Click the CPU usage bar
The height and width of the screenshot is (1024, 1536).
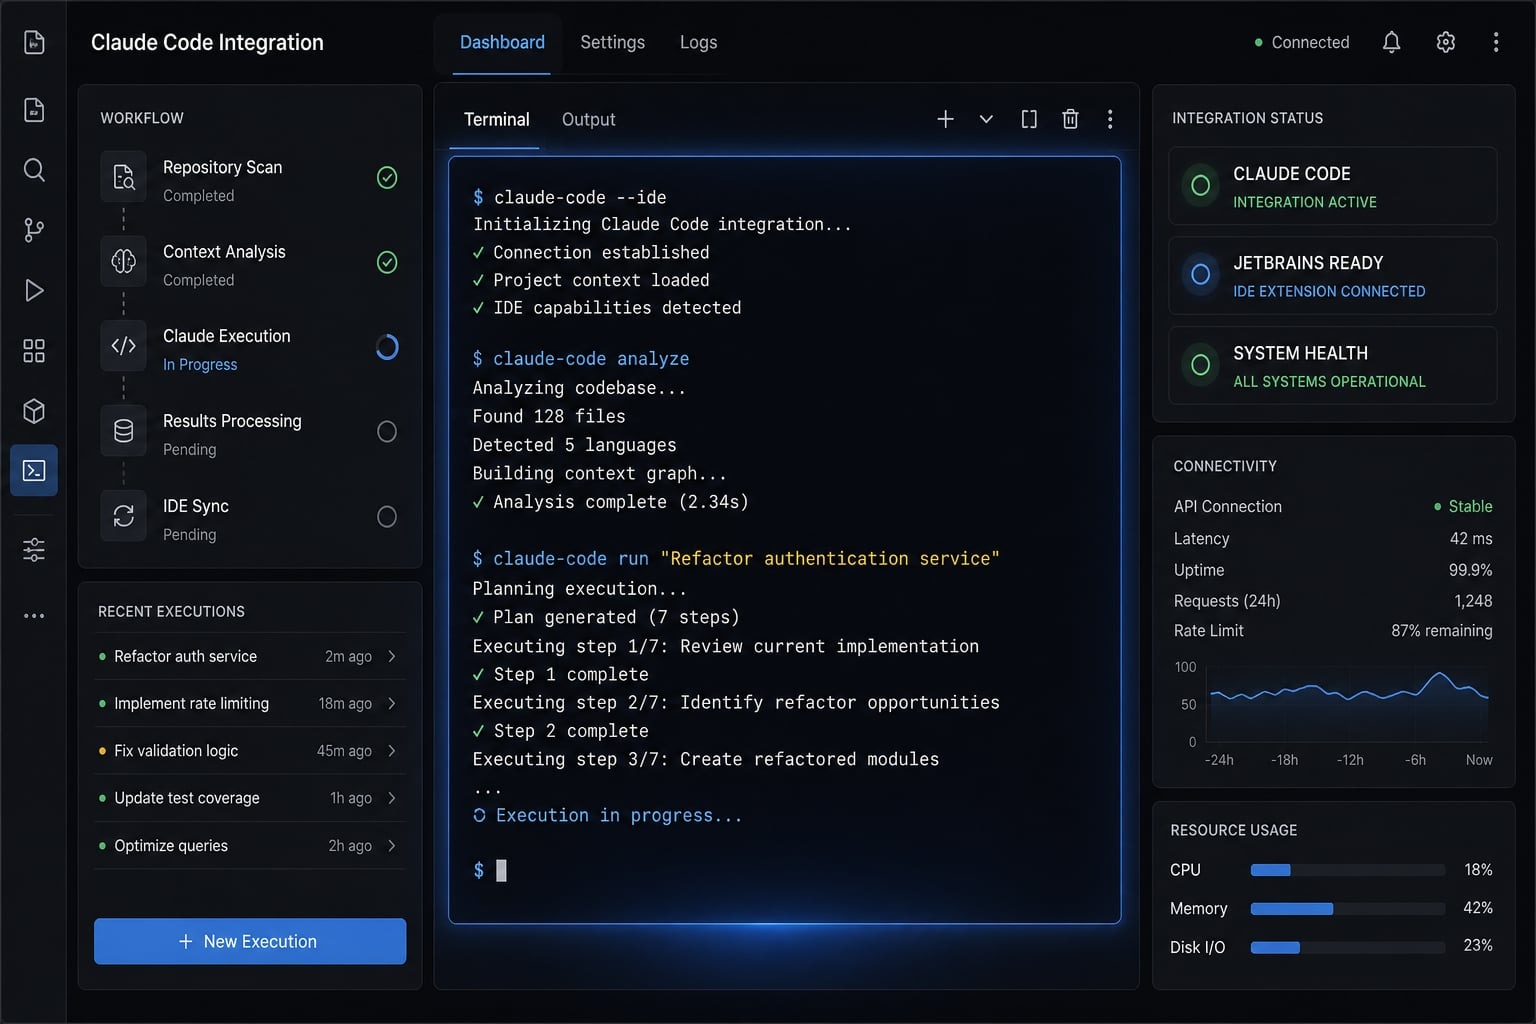point(1347,870)
